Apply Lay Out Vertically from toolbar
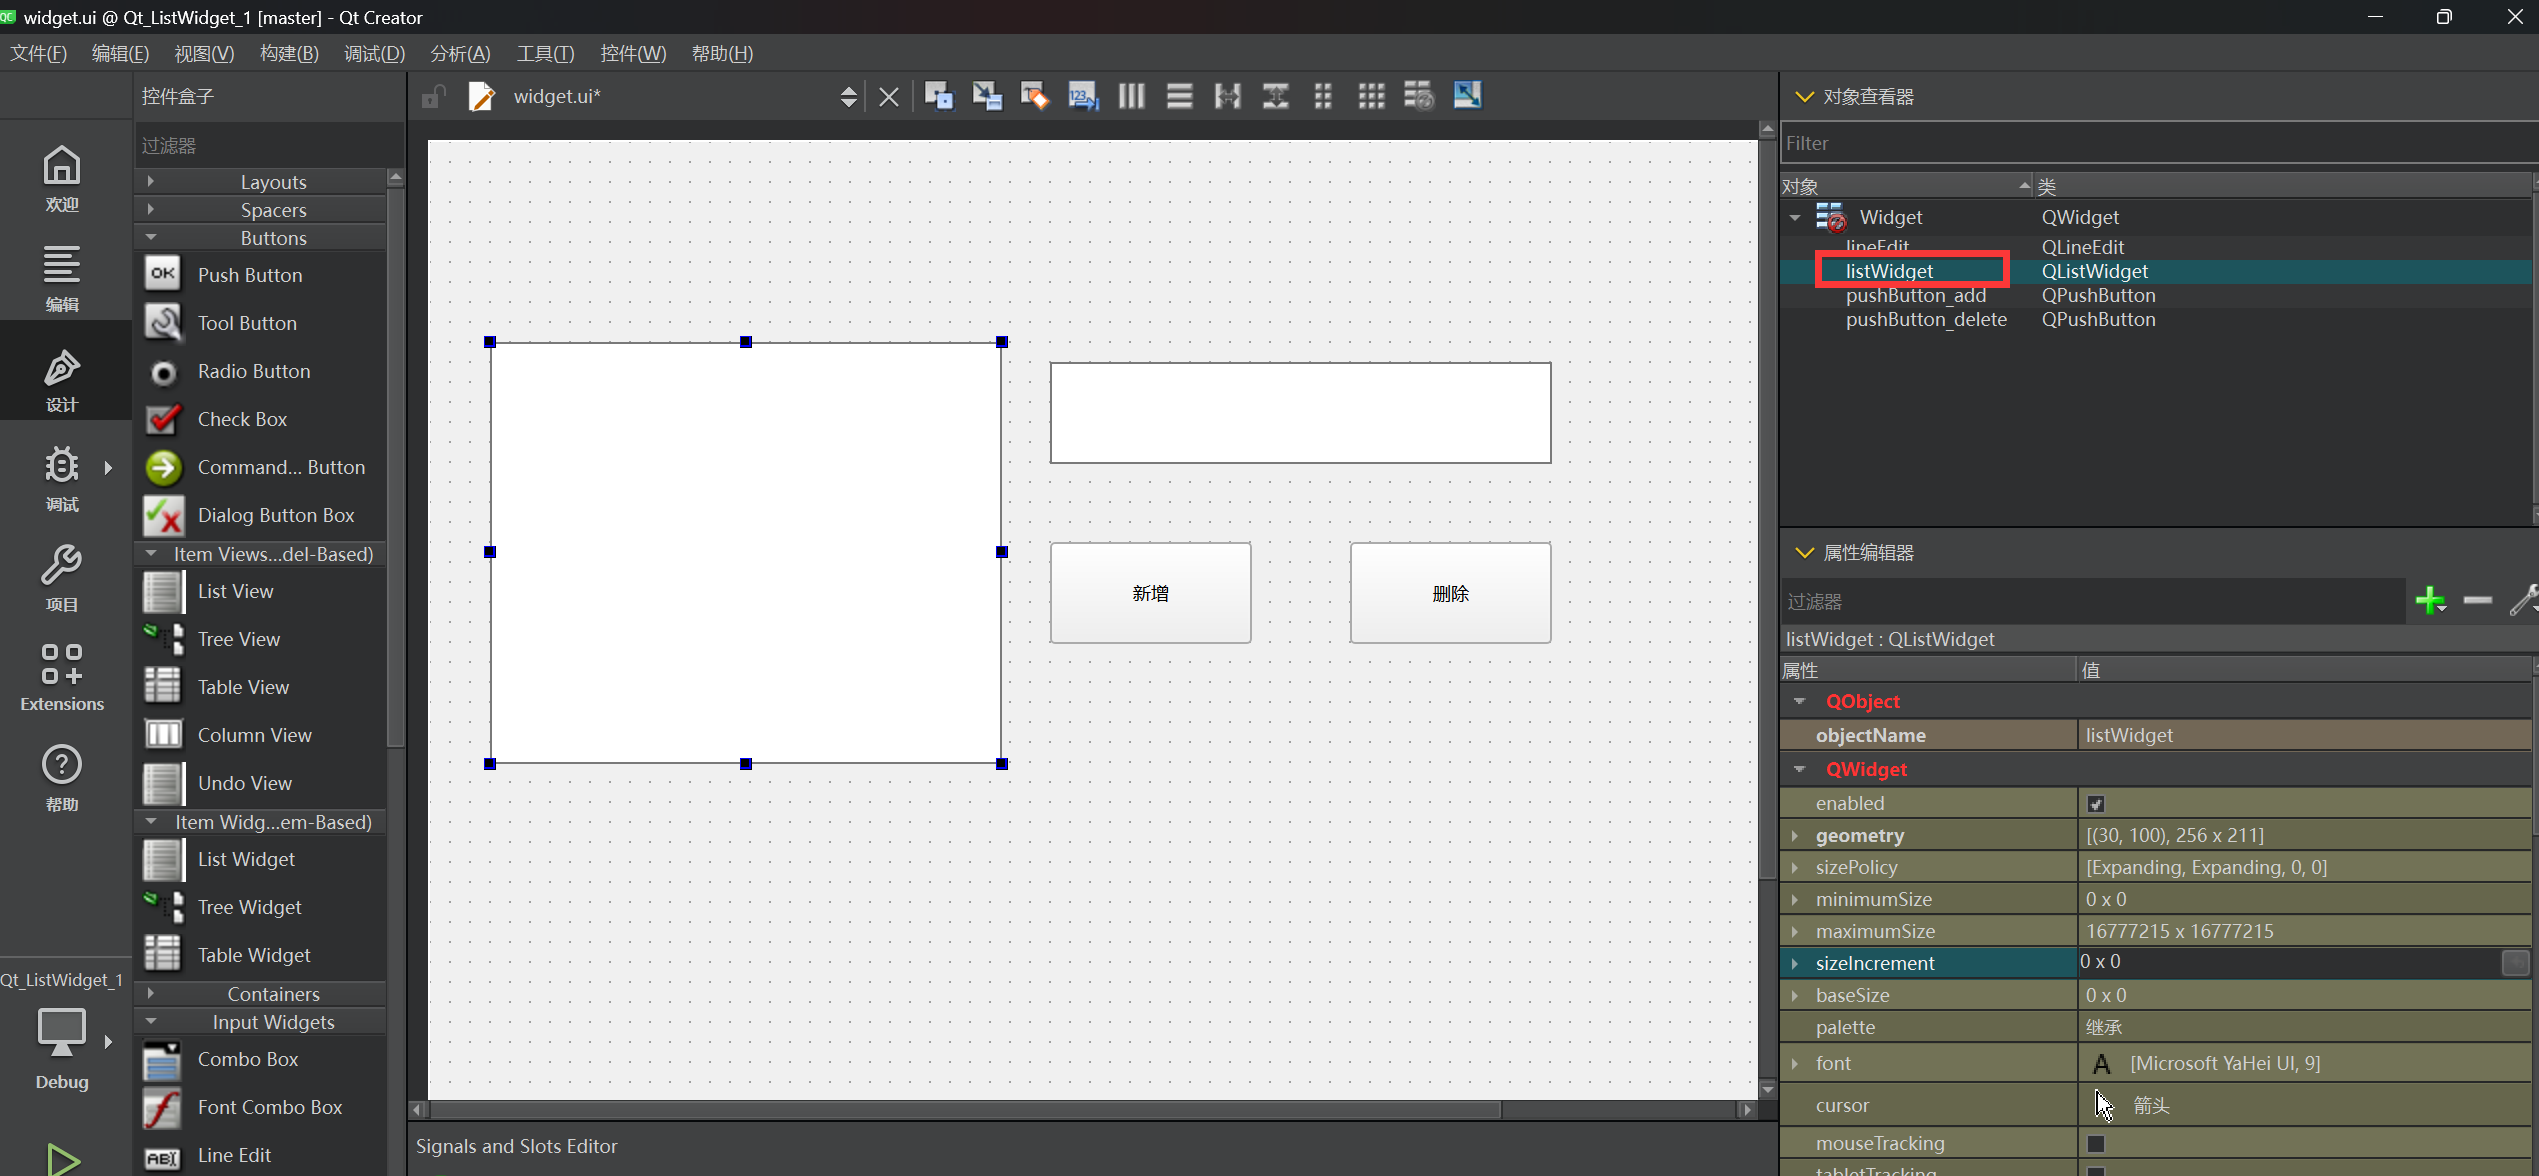Image resolution: width=2539 pixels, height=1176 pixels. (1179, 96)
